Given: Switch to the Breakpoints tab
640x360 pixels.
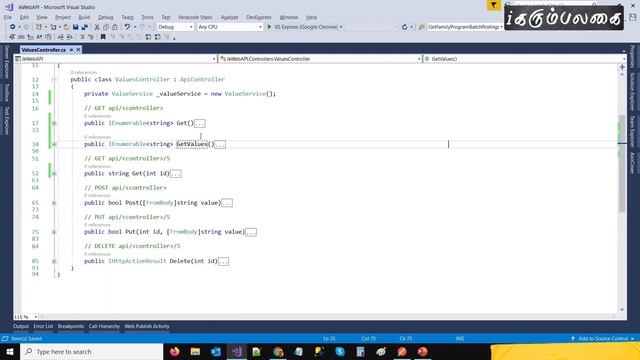Looking at the screenshot, I should coord(71,327).
